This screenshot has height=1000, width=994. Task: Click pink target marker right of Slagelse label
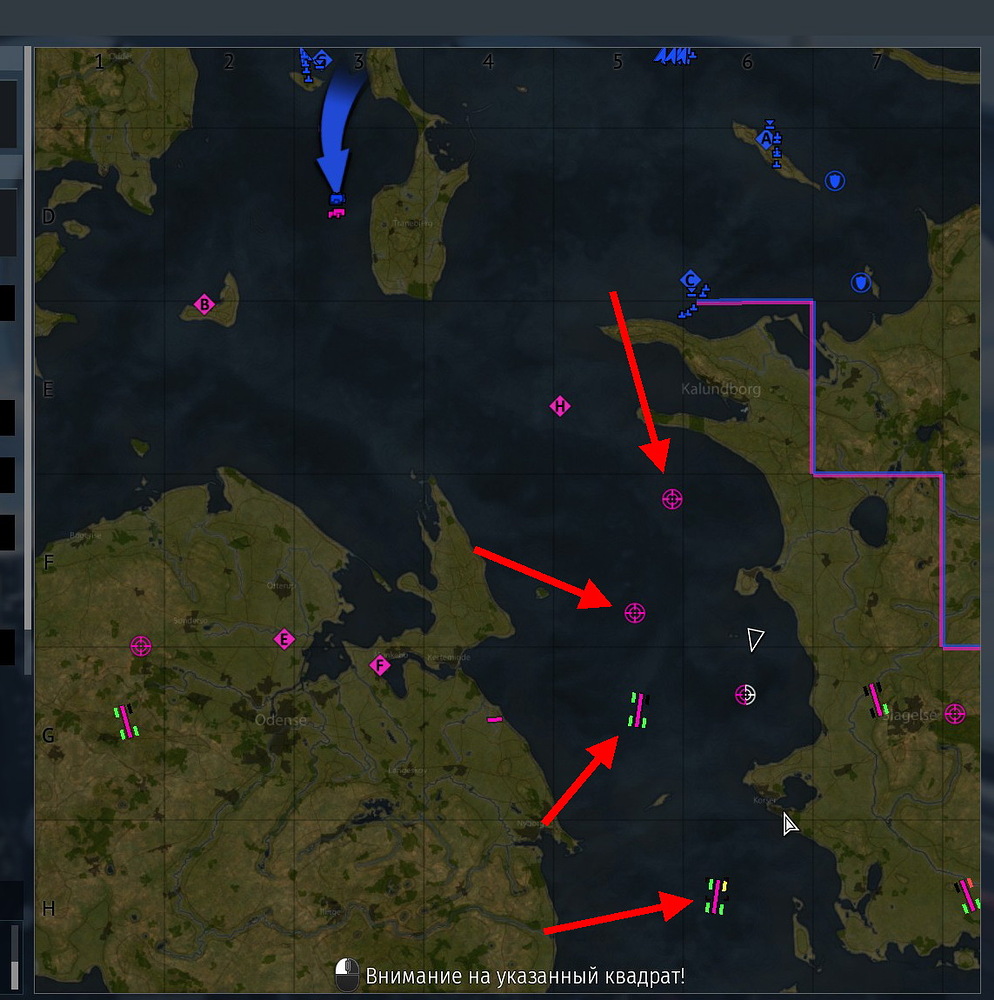pyautogui.click(x=954, y=714)
